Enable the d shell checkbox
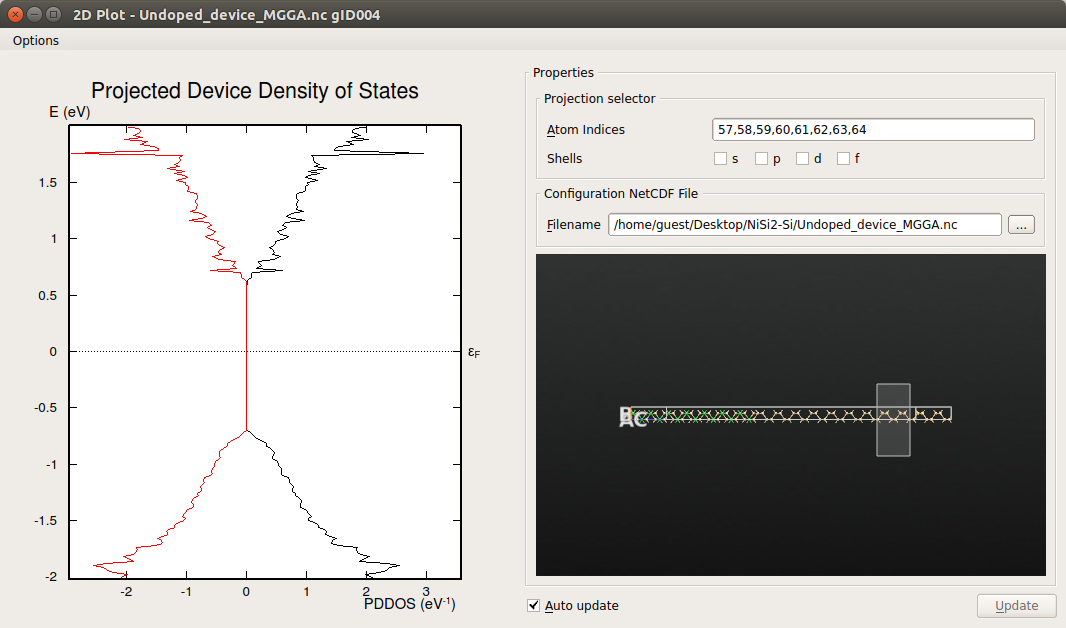The height and width of the screenshot is (628, 1066). 802,158
